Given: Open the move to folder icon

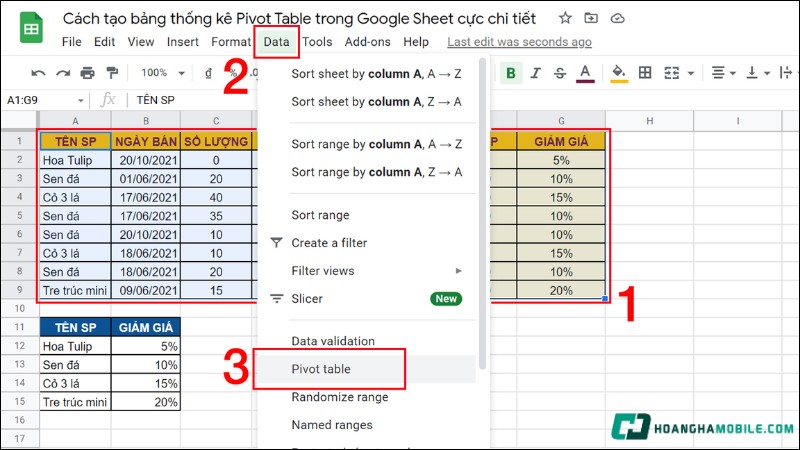Looking at the screenshot, I should pos(591,18).
